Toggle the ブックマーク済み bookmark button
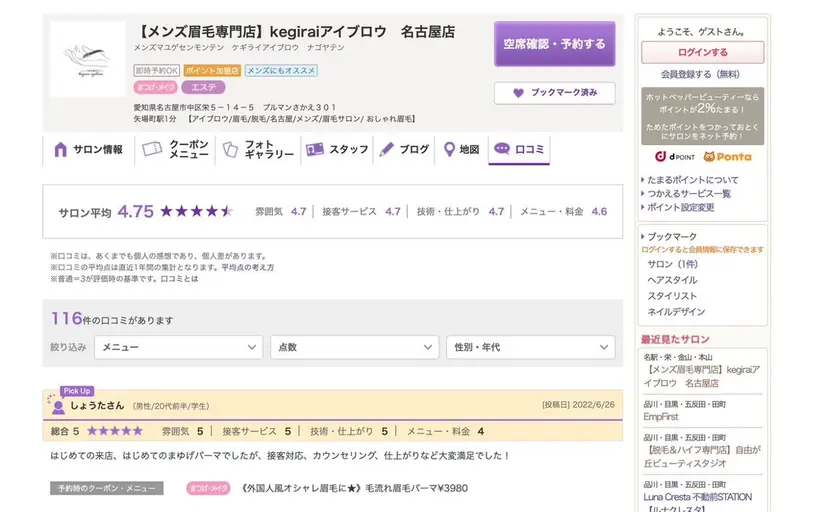The height and width of the screenshot is (512, 828). pyautogui.click(x=554, y=93)
